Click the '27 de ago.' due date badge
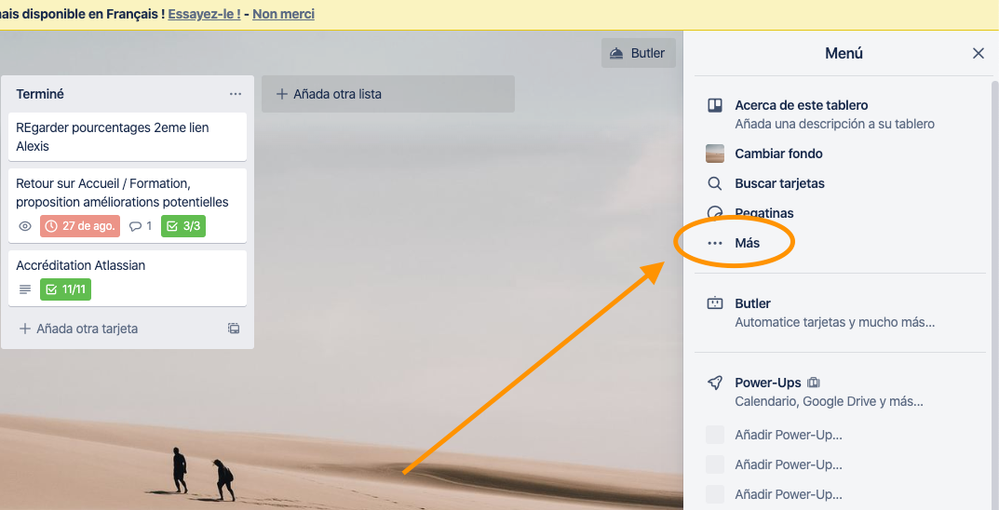The image size is (999, 510). click(x=80, y=226)
